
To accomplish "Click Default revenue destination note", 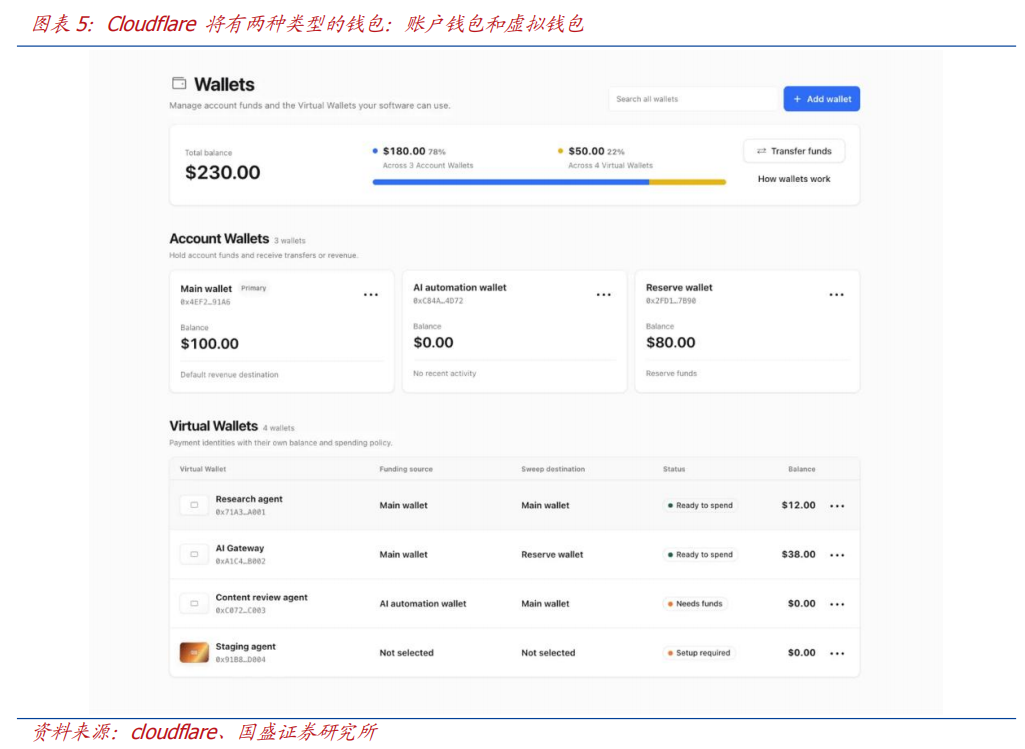I will tap(229, 374).
